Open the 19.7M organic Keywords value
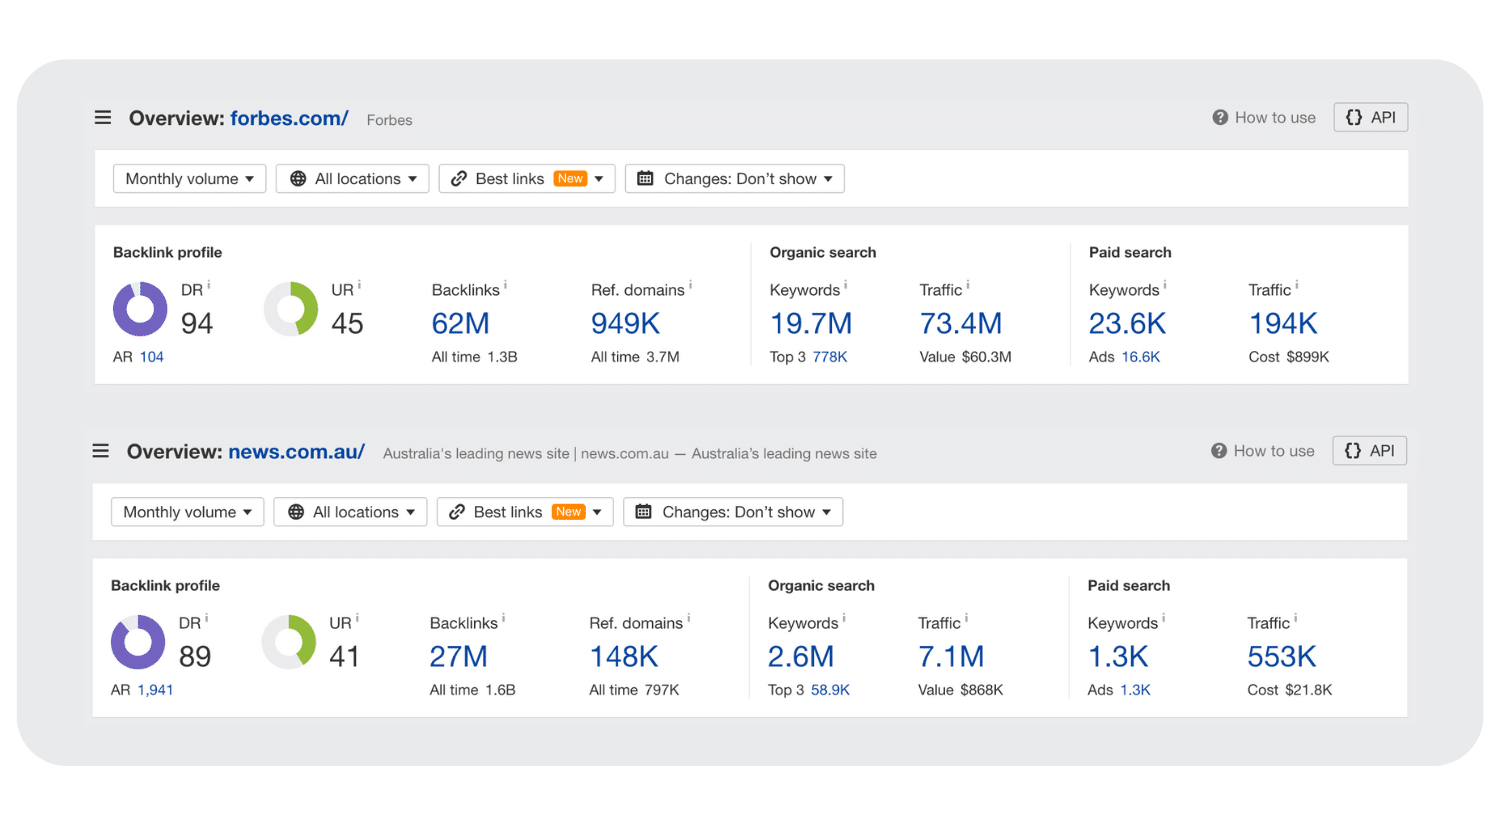The image size is (1500, 825). 811,324
